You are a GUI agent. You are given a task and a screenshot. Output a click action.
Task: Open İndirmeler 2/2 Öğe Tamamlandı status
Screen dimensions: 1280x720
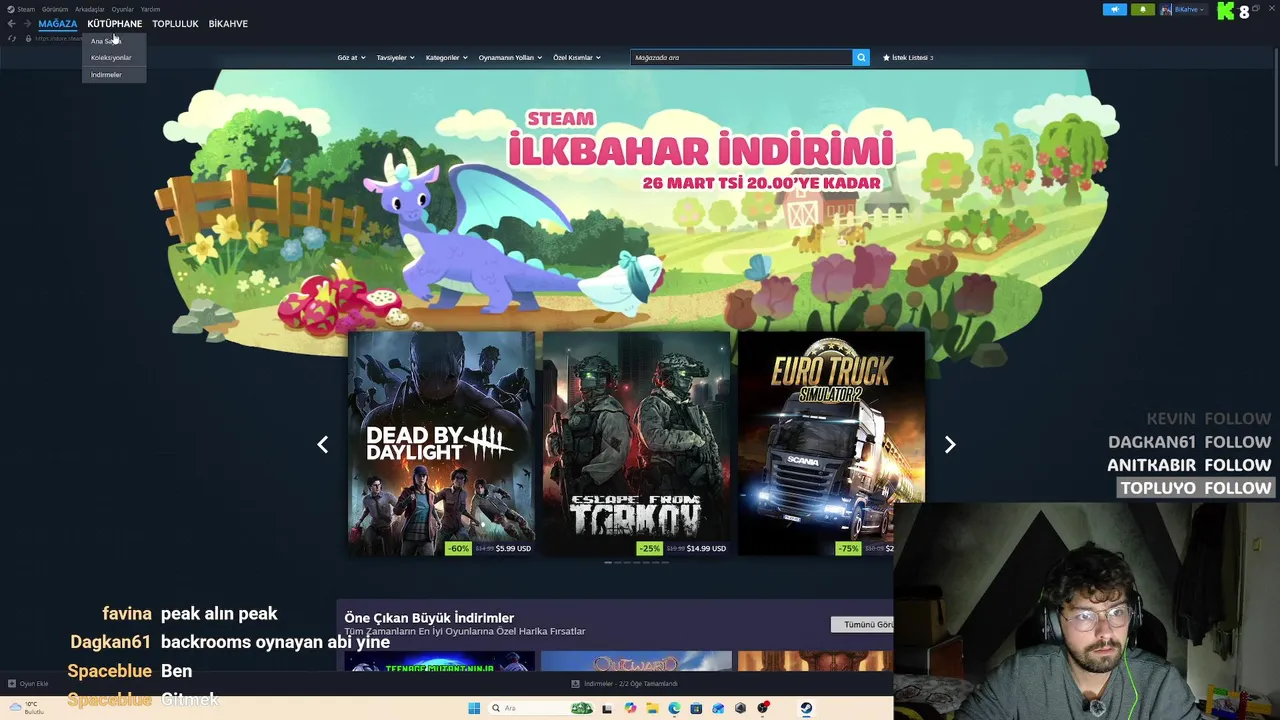click(x=625, y=684)
